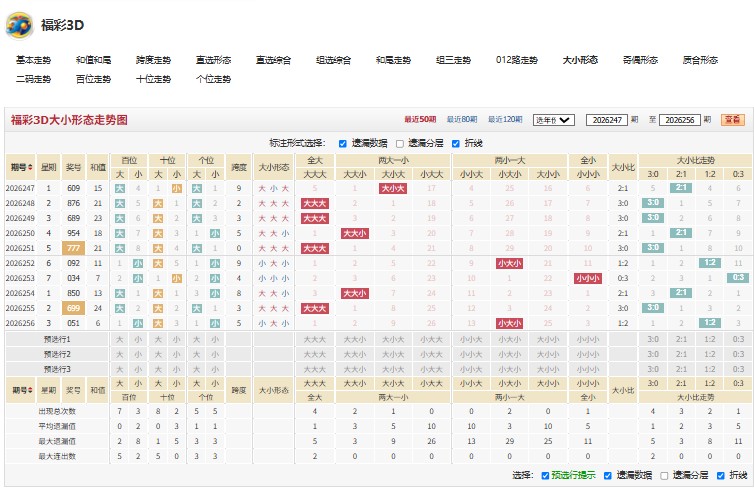This screenshot has height=488, width=754.
Task: Click the 最大连出数 row label
Action: point(57,456)
